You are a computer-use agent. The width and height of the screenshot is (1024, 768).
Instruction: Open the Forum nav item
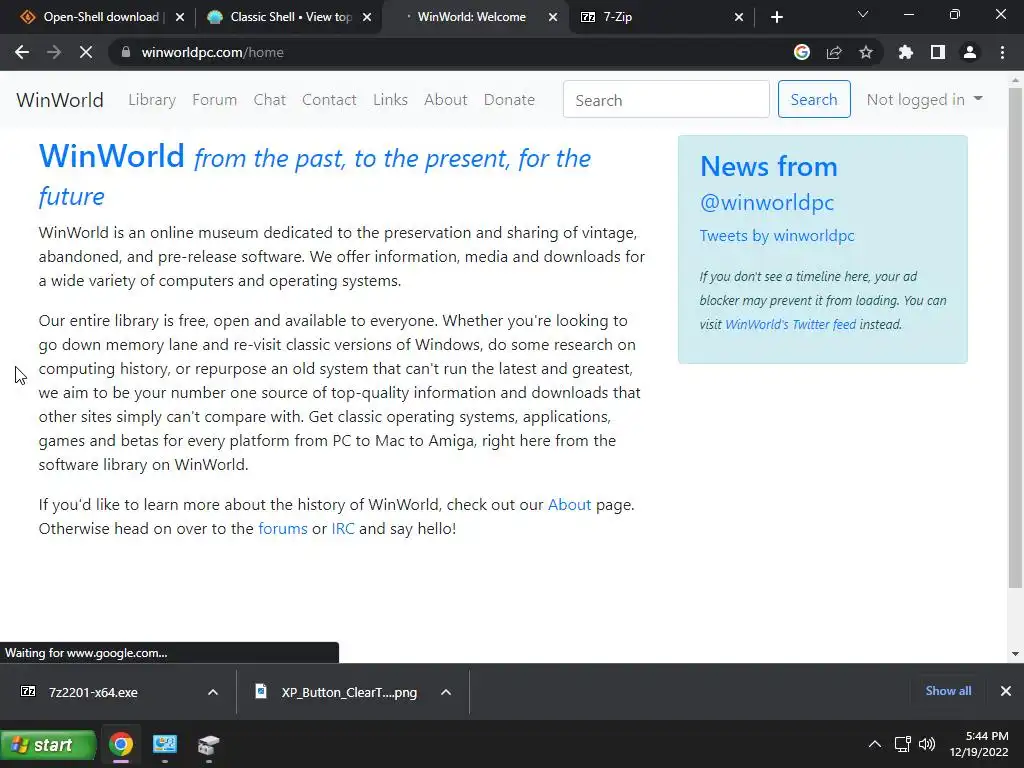click(214, 99)
